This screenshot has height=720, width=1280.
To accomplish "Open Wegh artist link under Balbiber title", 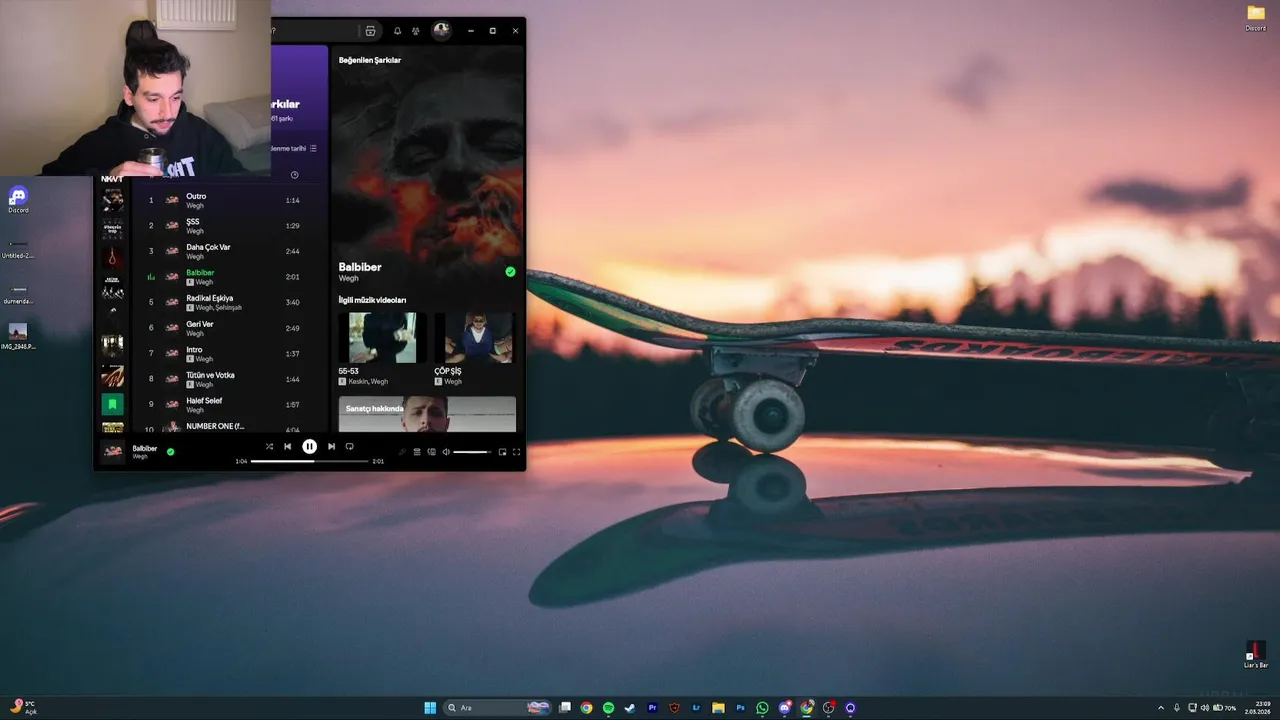I will point(348,278).
